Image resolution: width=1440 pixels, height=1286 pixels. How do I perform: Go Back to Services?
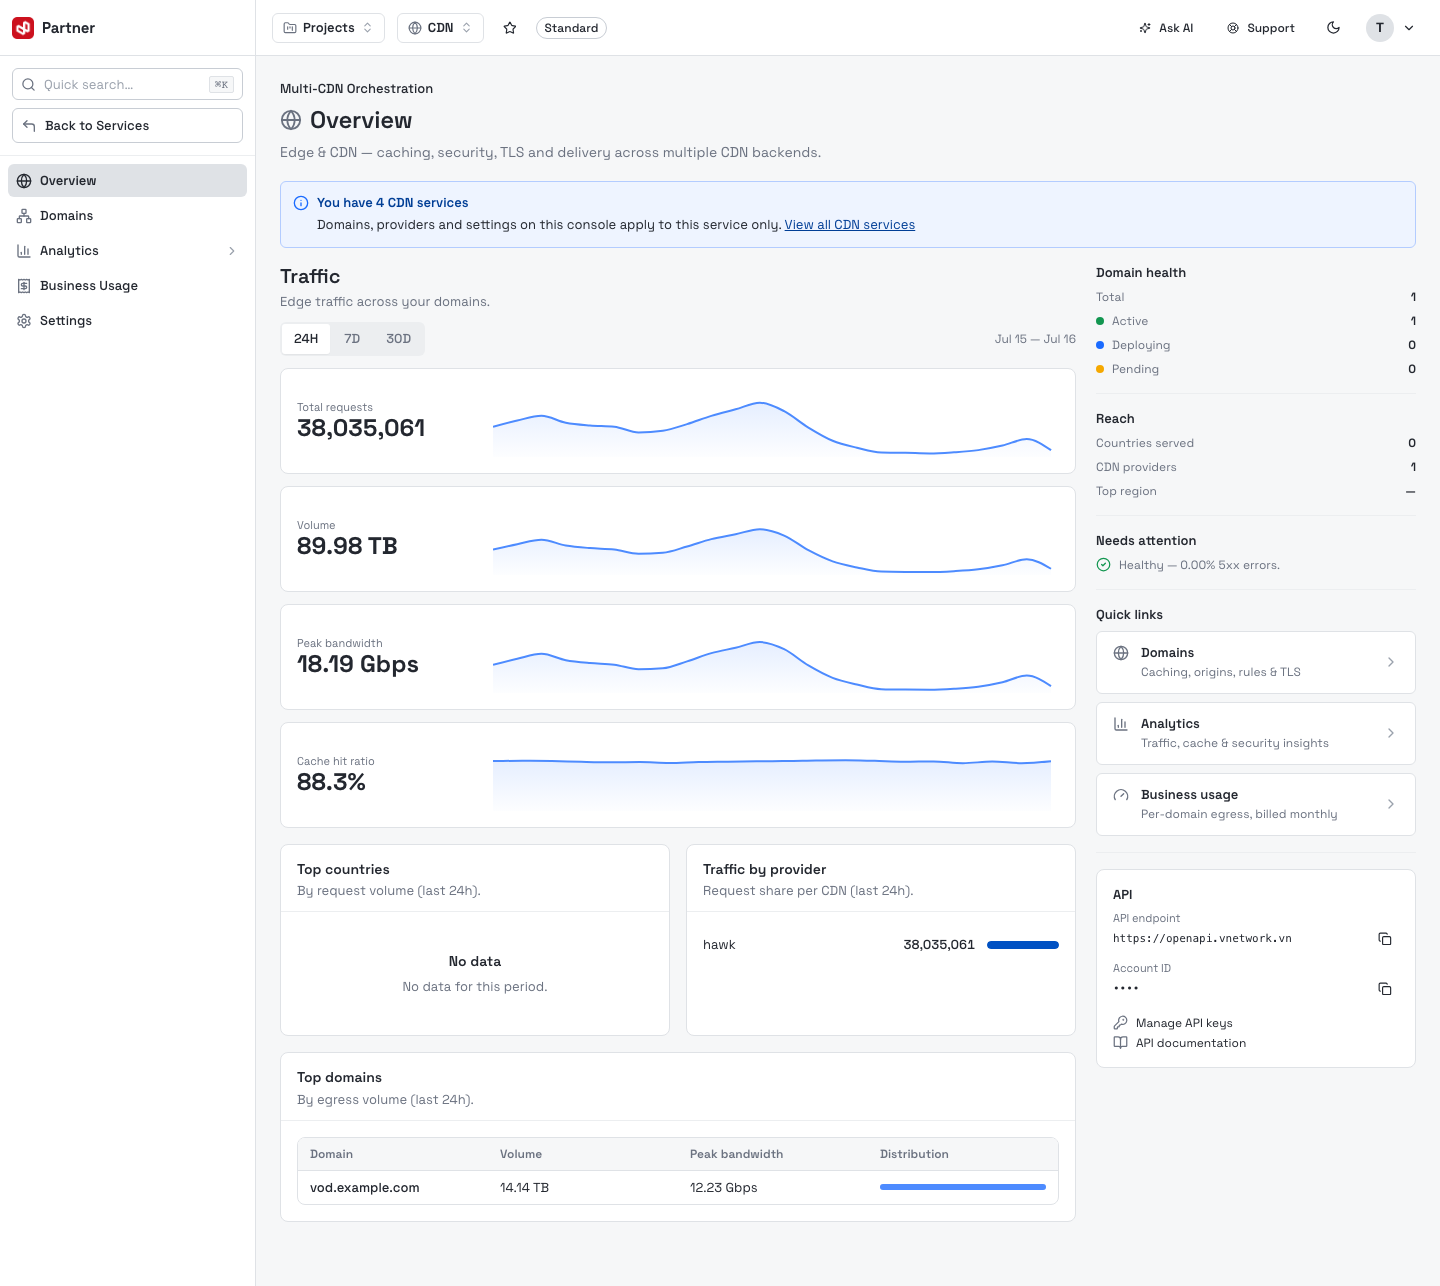click(127, 125)
